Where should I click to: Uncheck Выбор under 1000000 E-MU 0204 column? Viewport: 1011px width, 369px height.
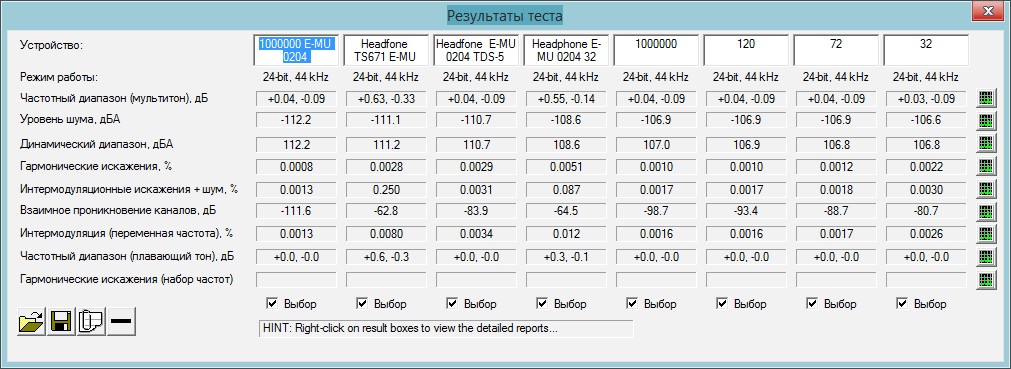[x=271, y=303]
